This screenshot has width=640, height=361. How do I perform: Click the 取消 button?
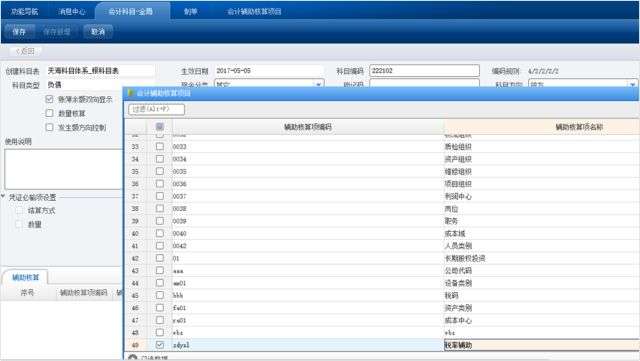[x=98, y=31]
